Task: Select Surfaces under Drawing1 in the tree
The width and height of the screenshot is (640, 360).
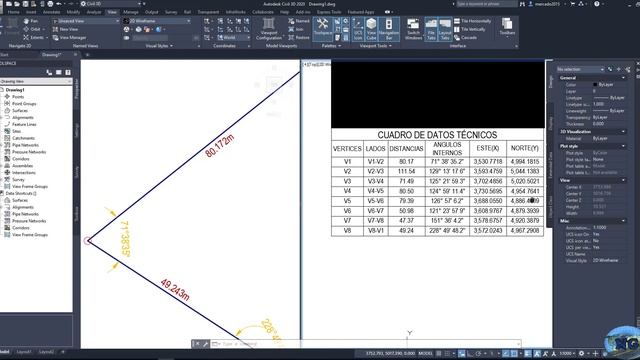Action: tap(20, 111)
